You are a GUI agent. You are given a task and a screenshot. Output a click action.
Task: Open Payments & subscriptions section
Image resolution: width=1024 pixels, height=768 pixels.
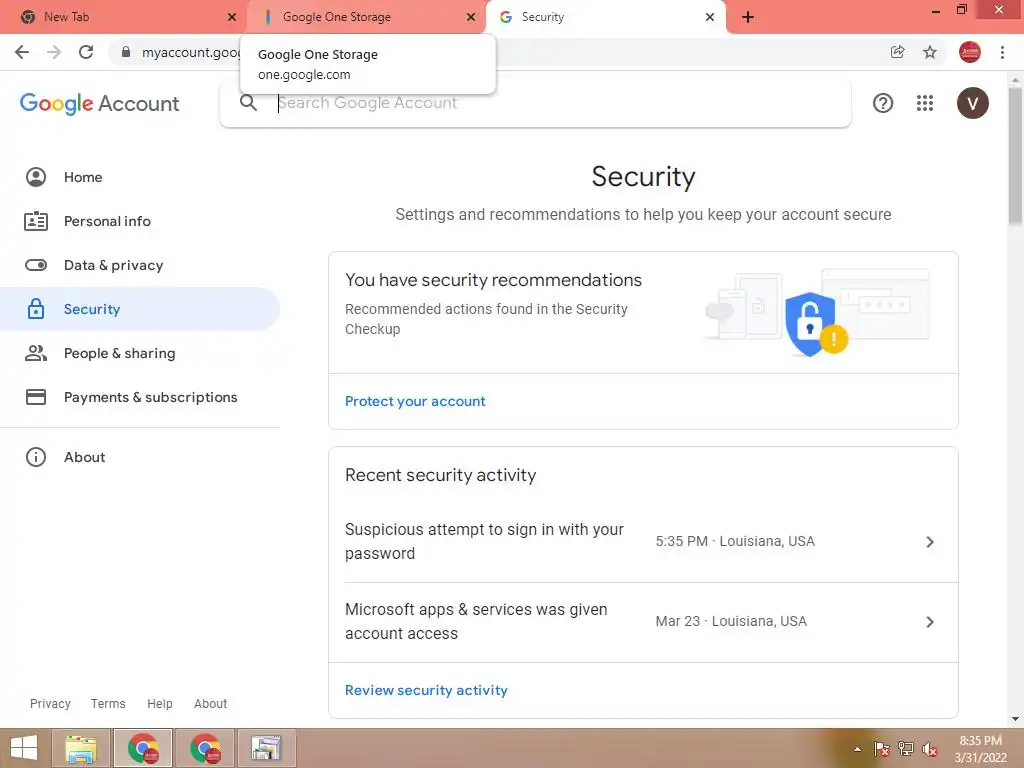pyautogui.click(x=151, y=397)
